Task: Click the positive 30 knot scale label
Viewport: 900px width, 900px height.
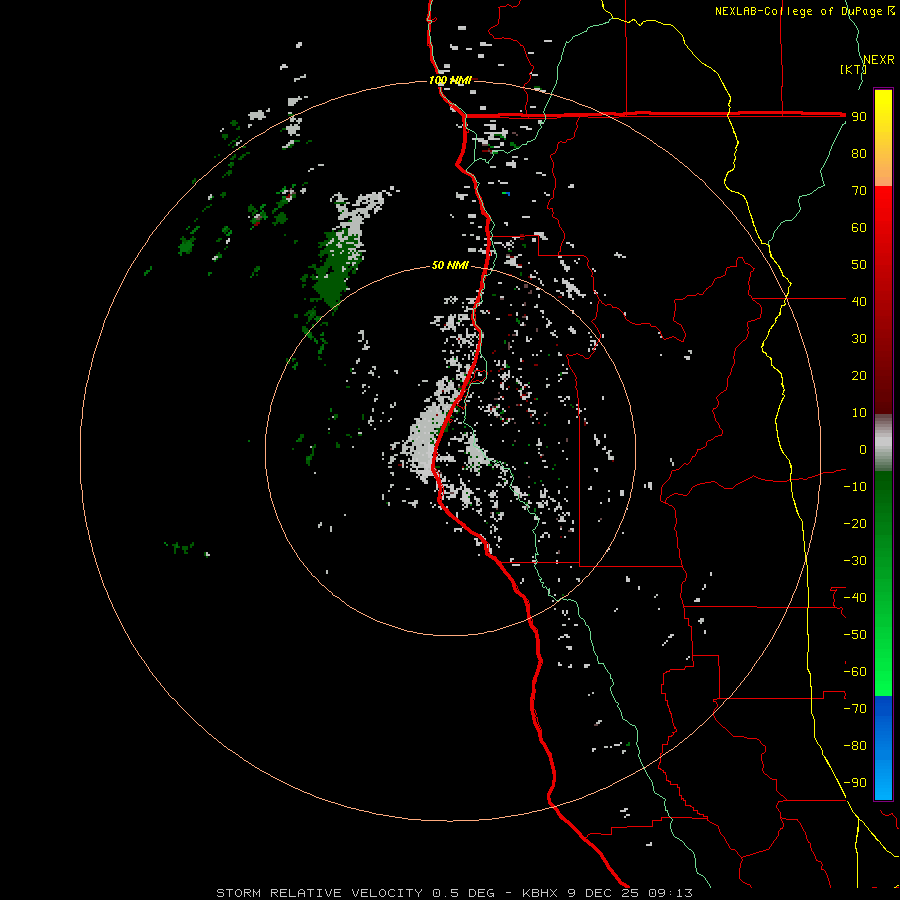Action: coord(859,339)
